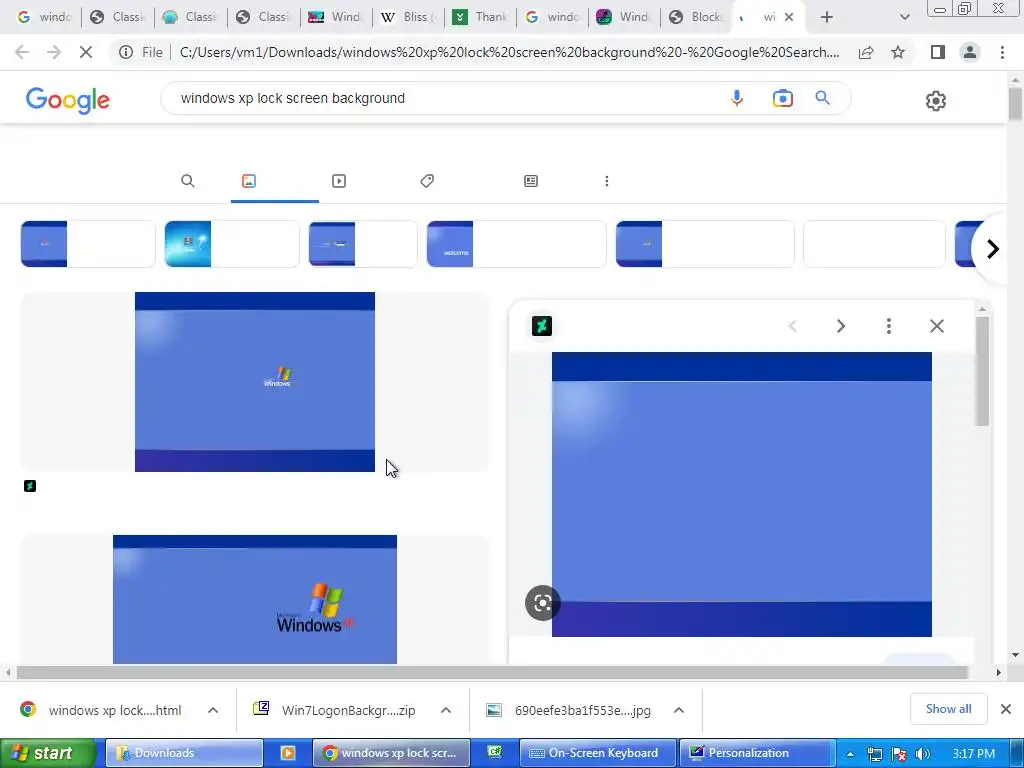Select the Images tab

click(x=249, y=181)
